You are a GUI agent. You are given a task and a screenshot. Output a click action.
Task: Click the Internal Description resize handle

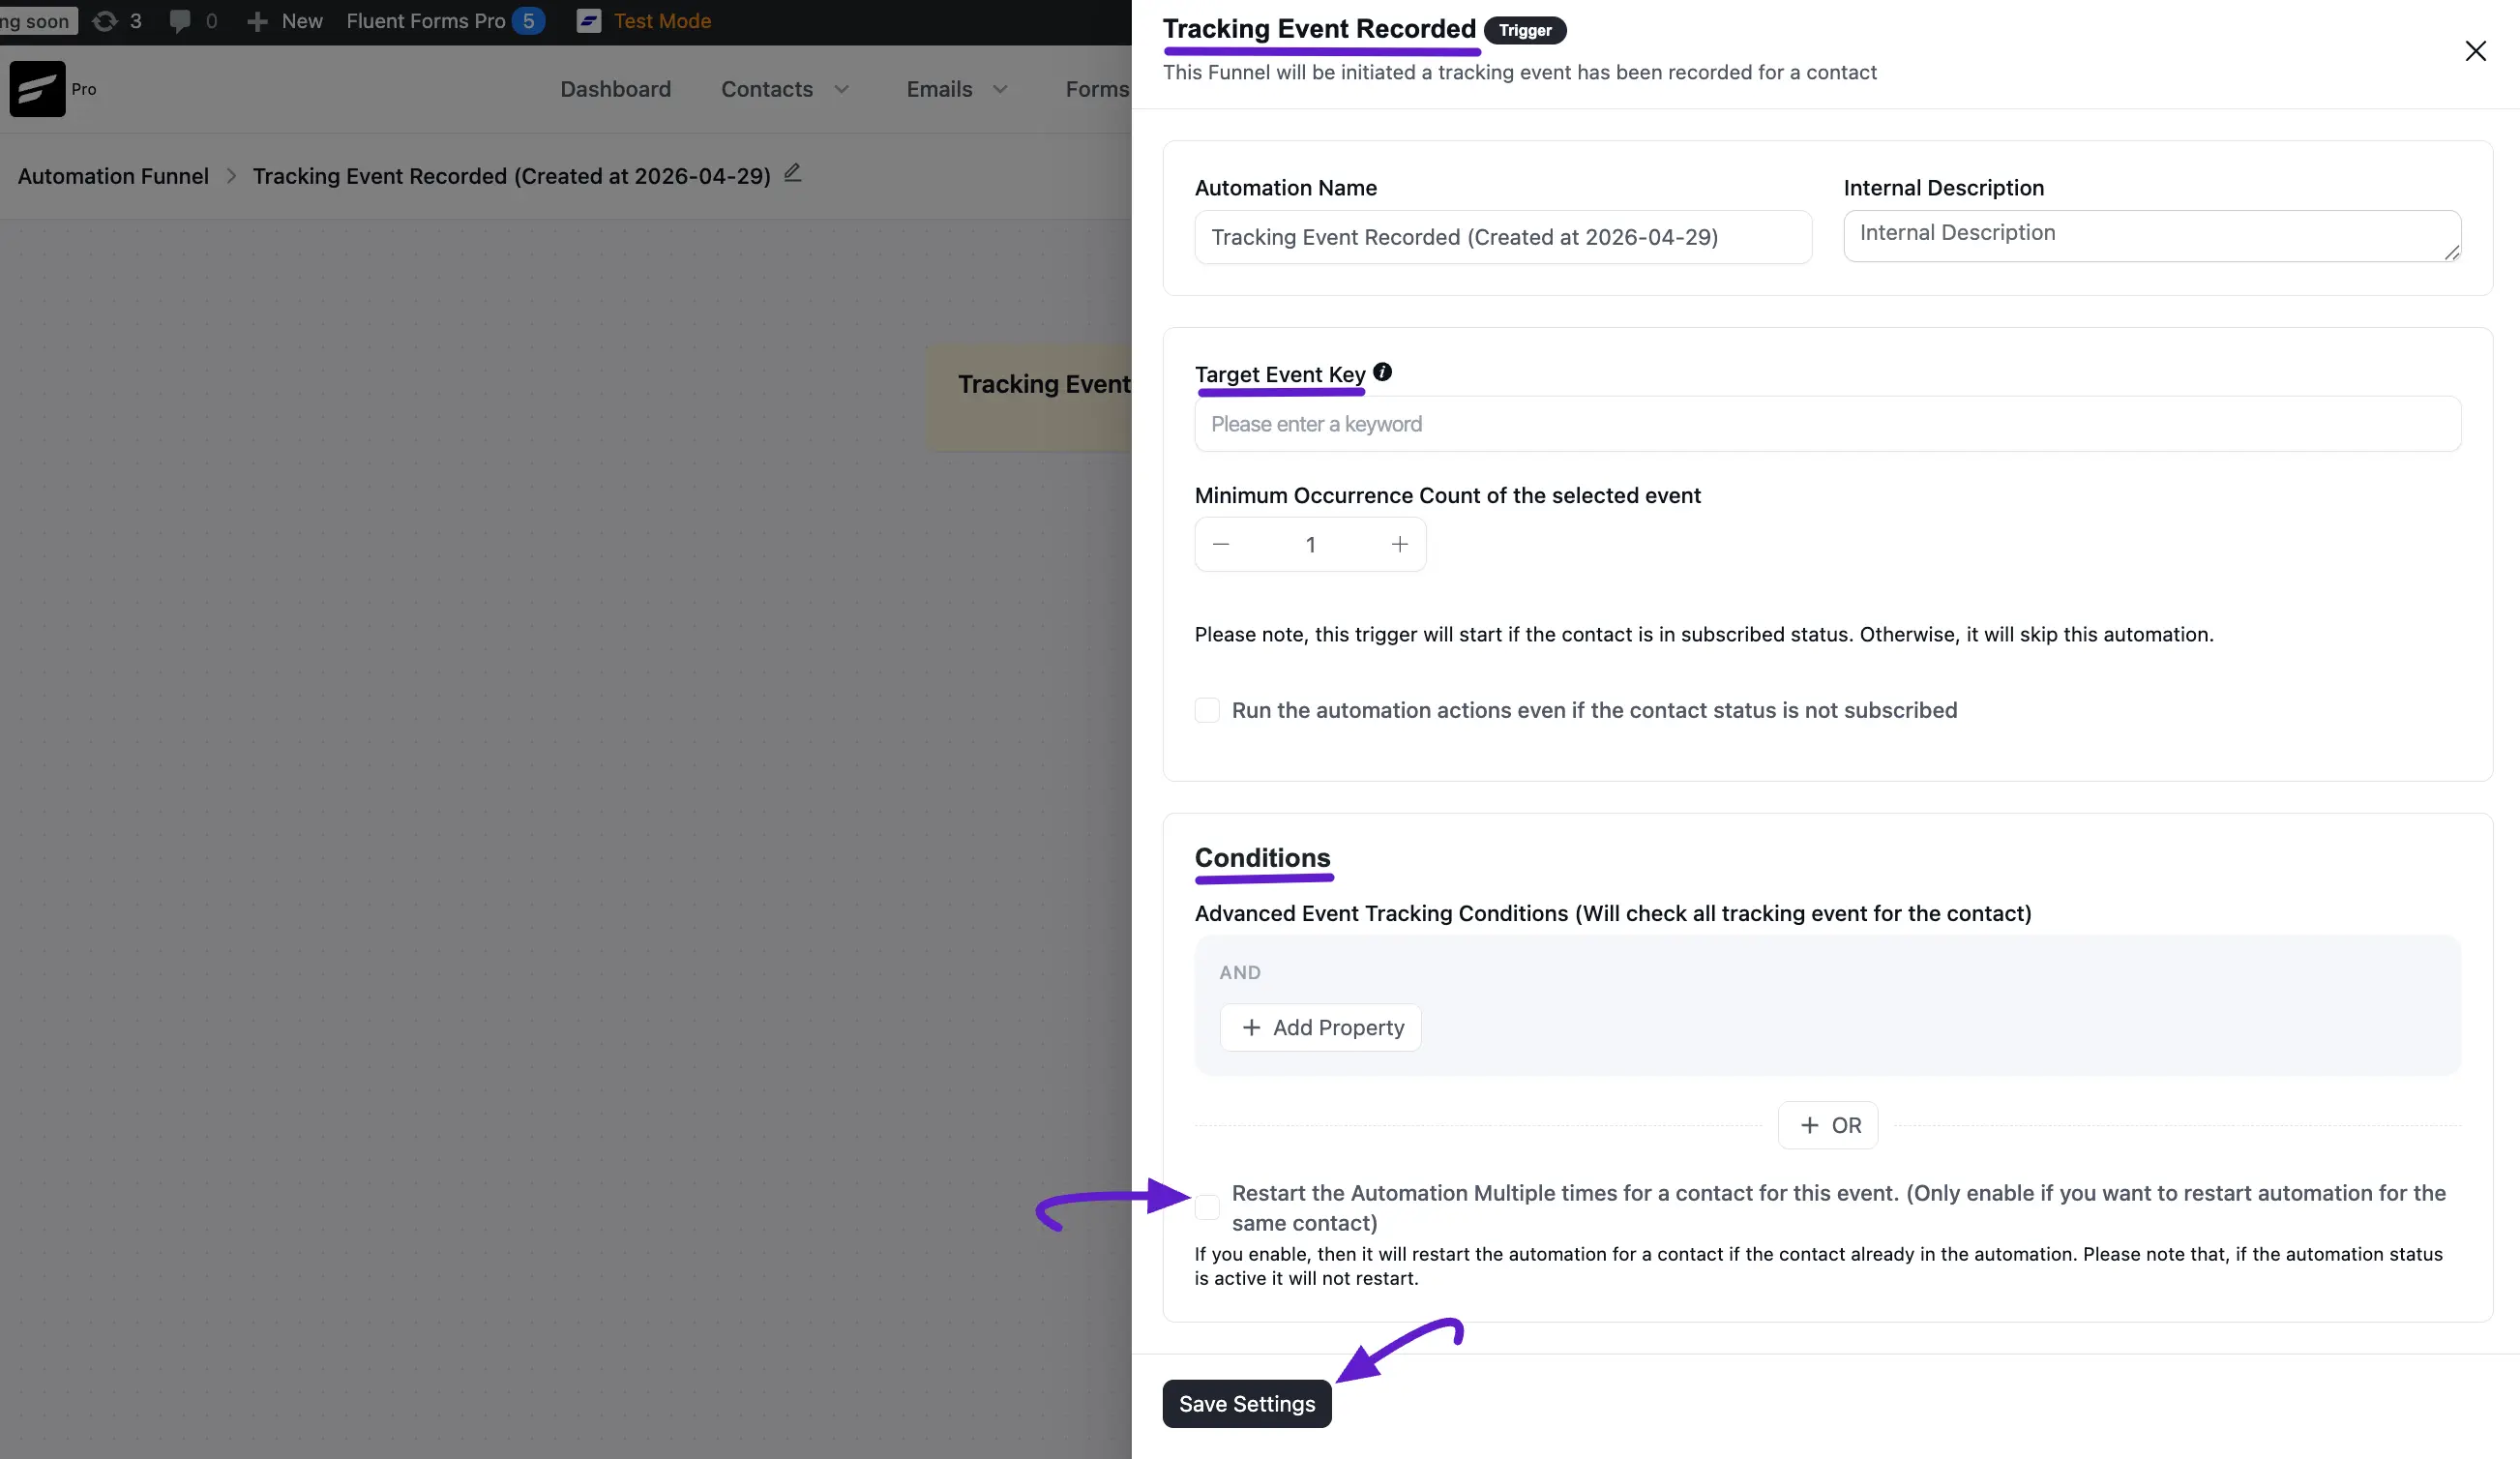pos(2451,252)
